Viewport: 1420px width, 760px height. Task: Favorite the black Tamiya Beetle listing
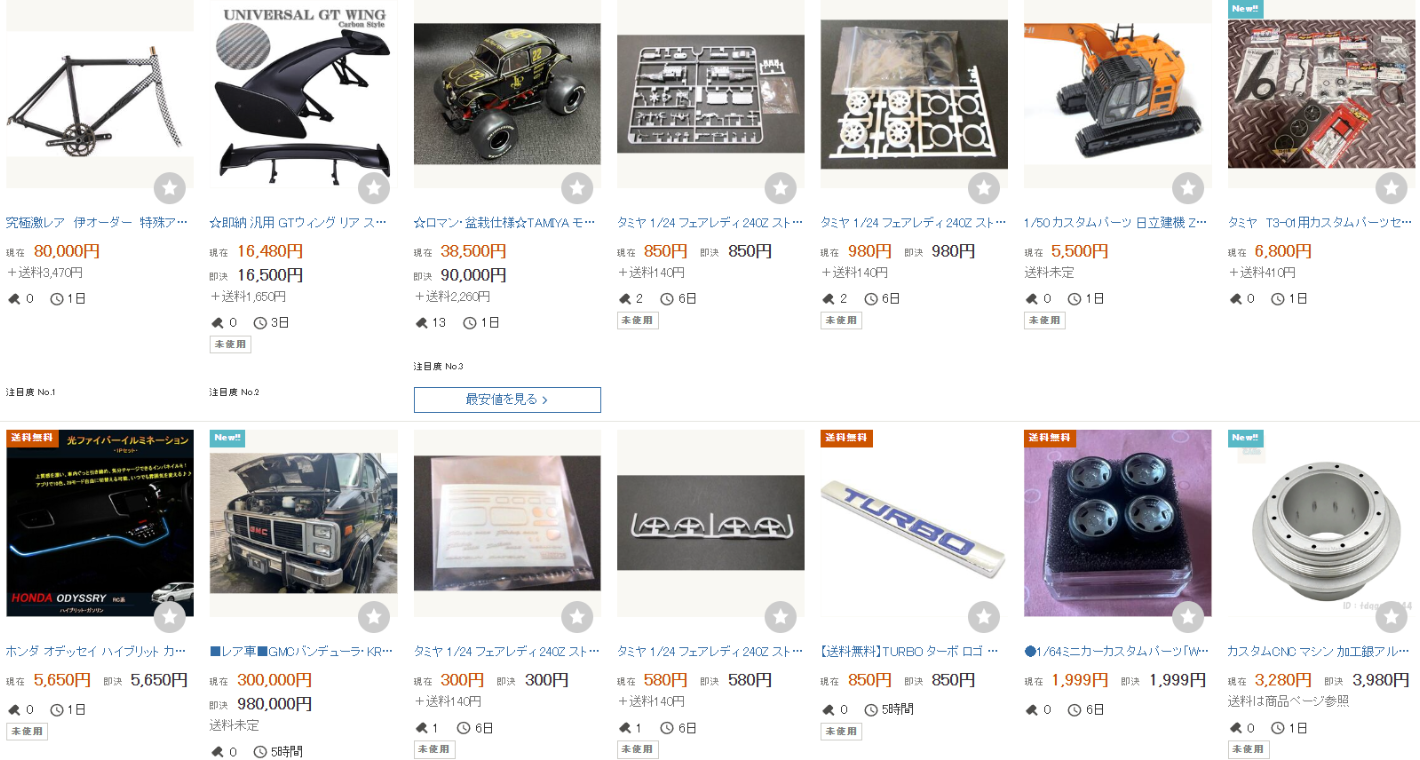point(577,188)
